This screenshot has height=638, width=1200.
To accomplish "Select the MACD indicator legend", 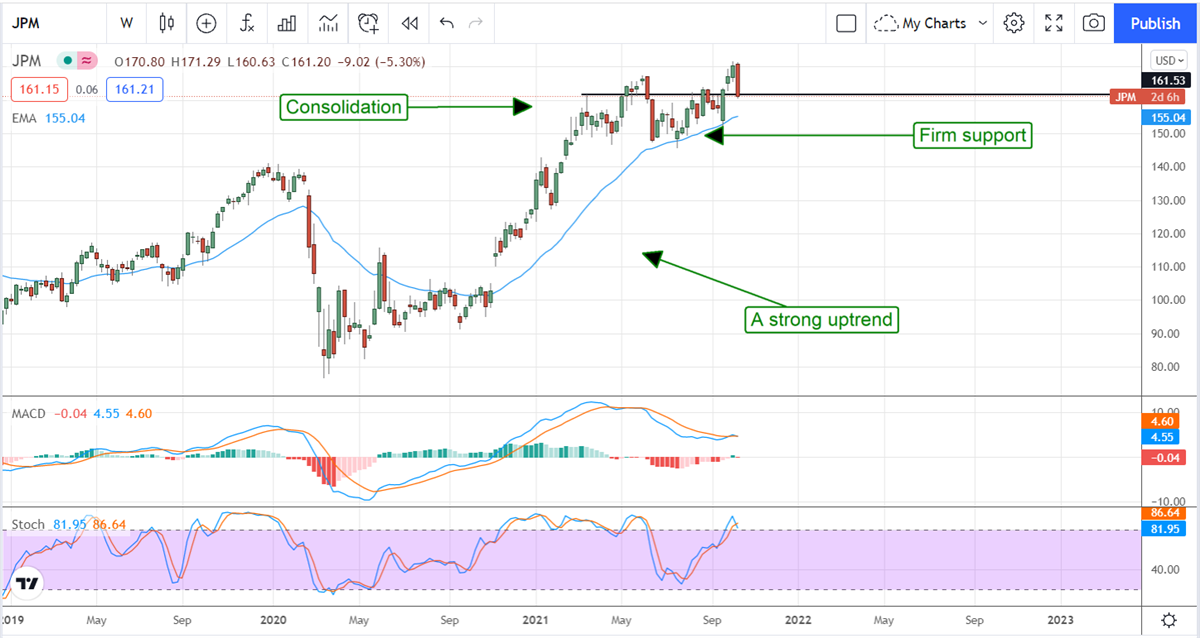I will tap(28, 413).
